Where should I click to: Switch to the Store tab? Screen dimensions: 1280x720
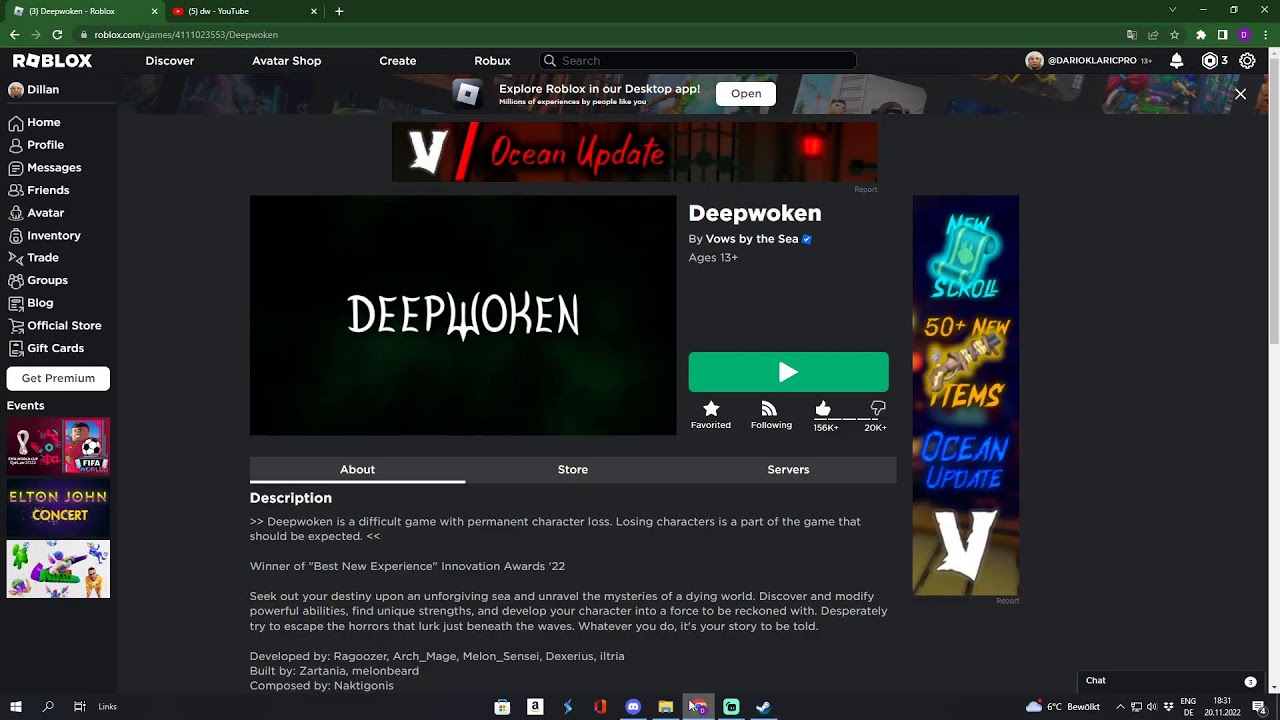[x=573, y=470]
